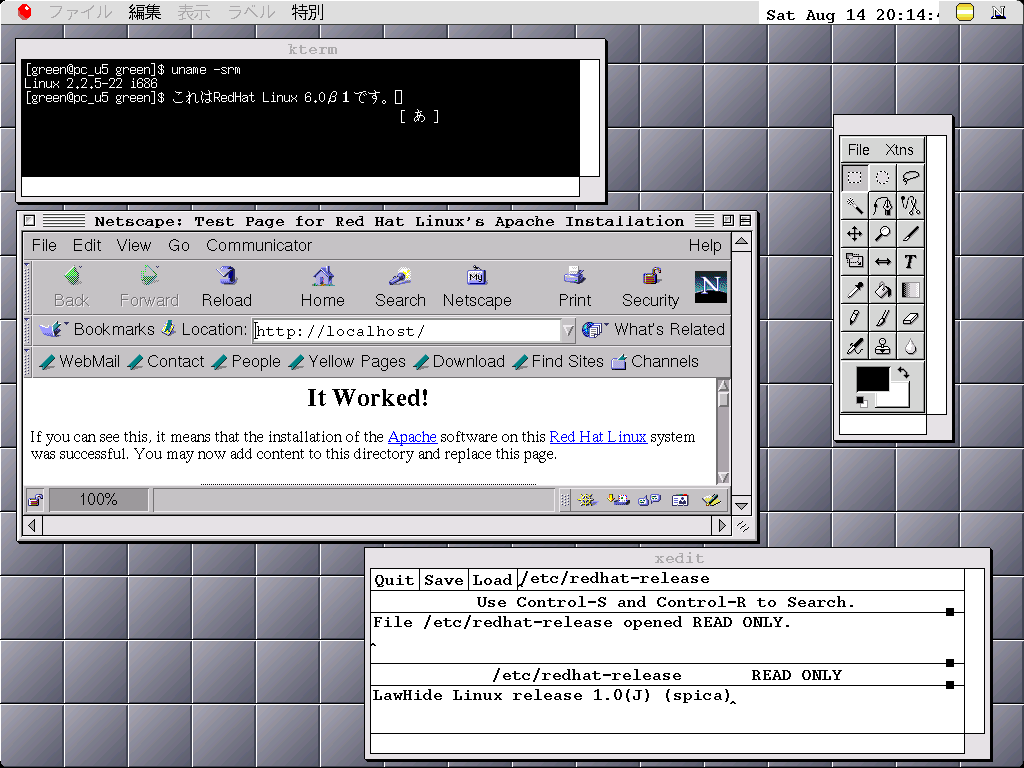The image size is (1024, 768).
Task: Open the Bookmarks dropdown in Netscape
Action: (x=97, y=329)
